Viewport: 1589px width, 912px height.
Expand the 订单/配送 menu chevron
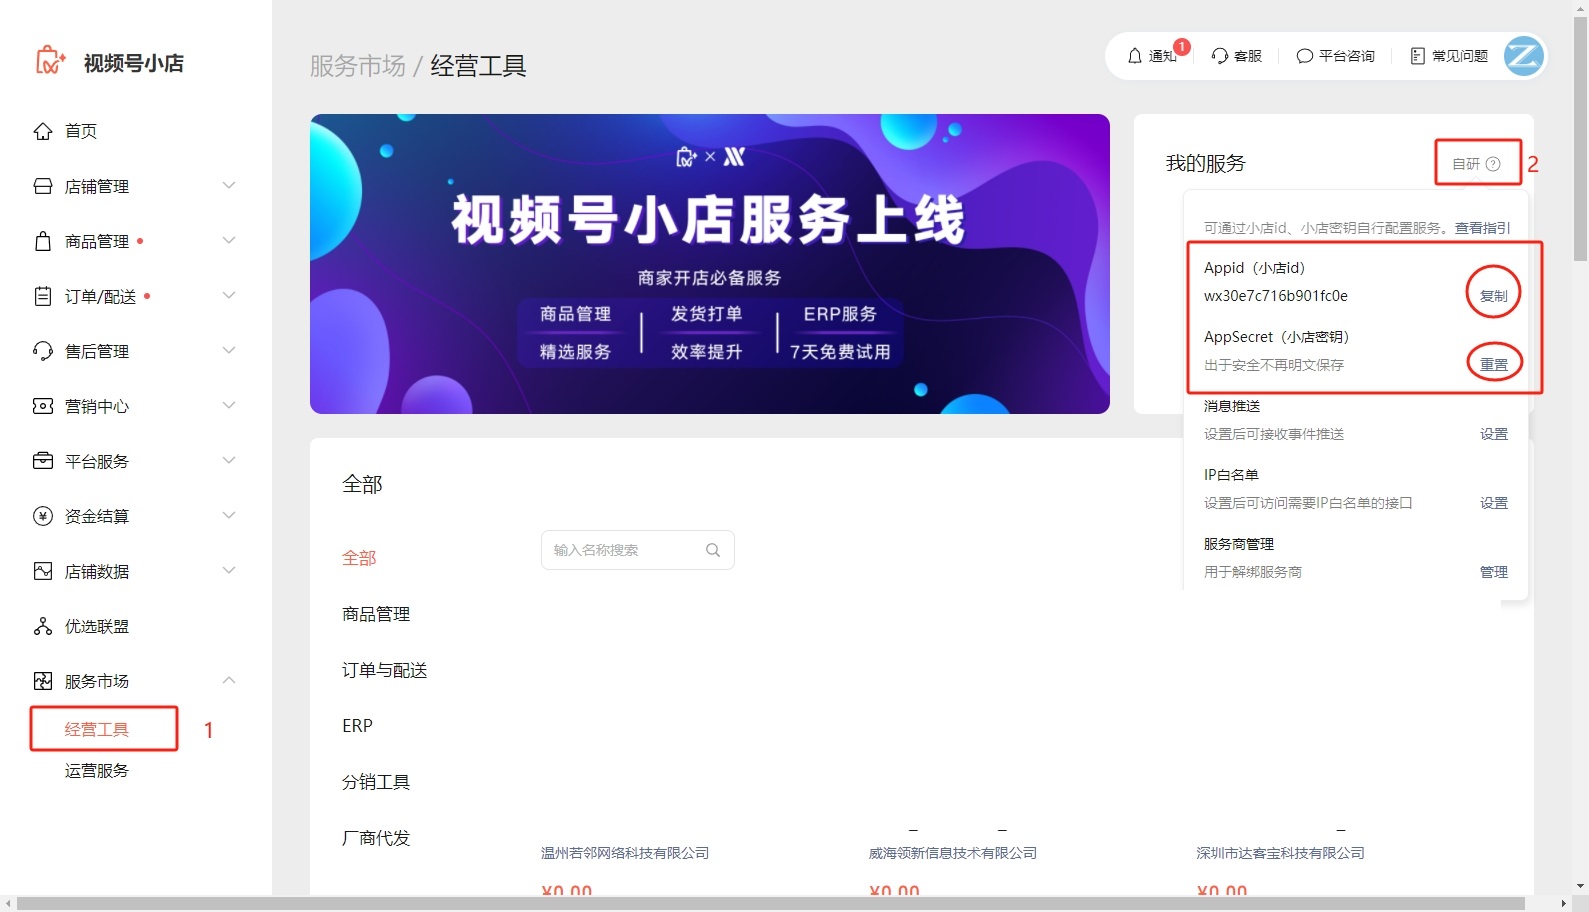pos(229,295)
